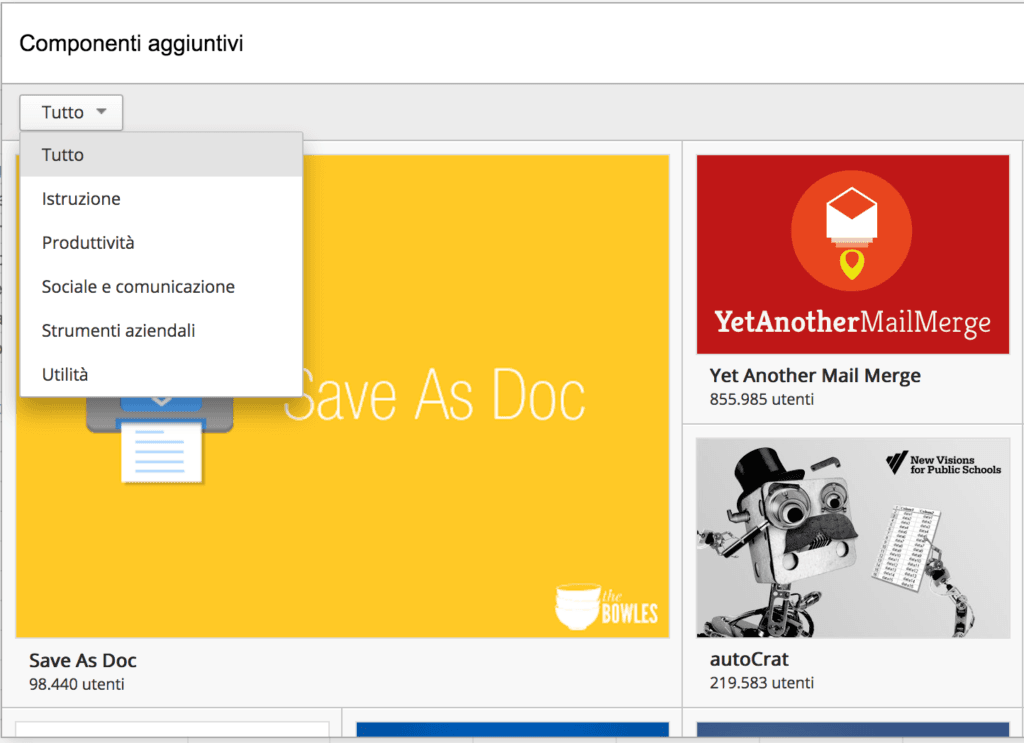This screenshot has height=743, width=1024.
Task: Click the Save As Doc title link
Action: (x=83, y=661)
